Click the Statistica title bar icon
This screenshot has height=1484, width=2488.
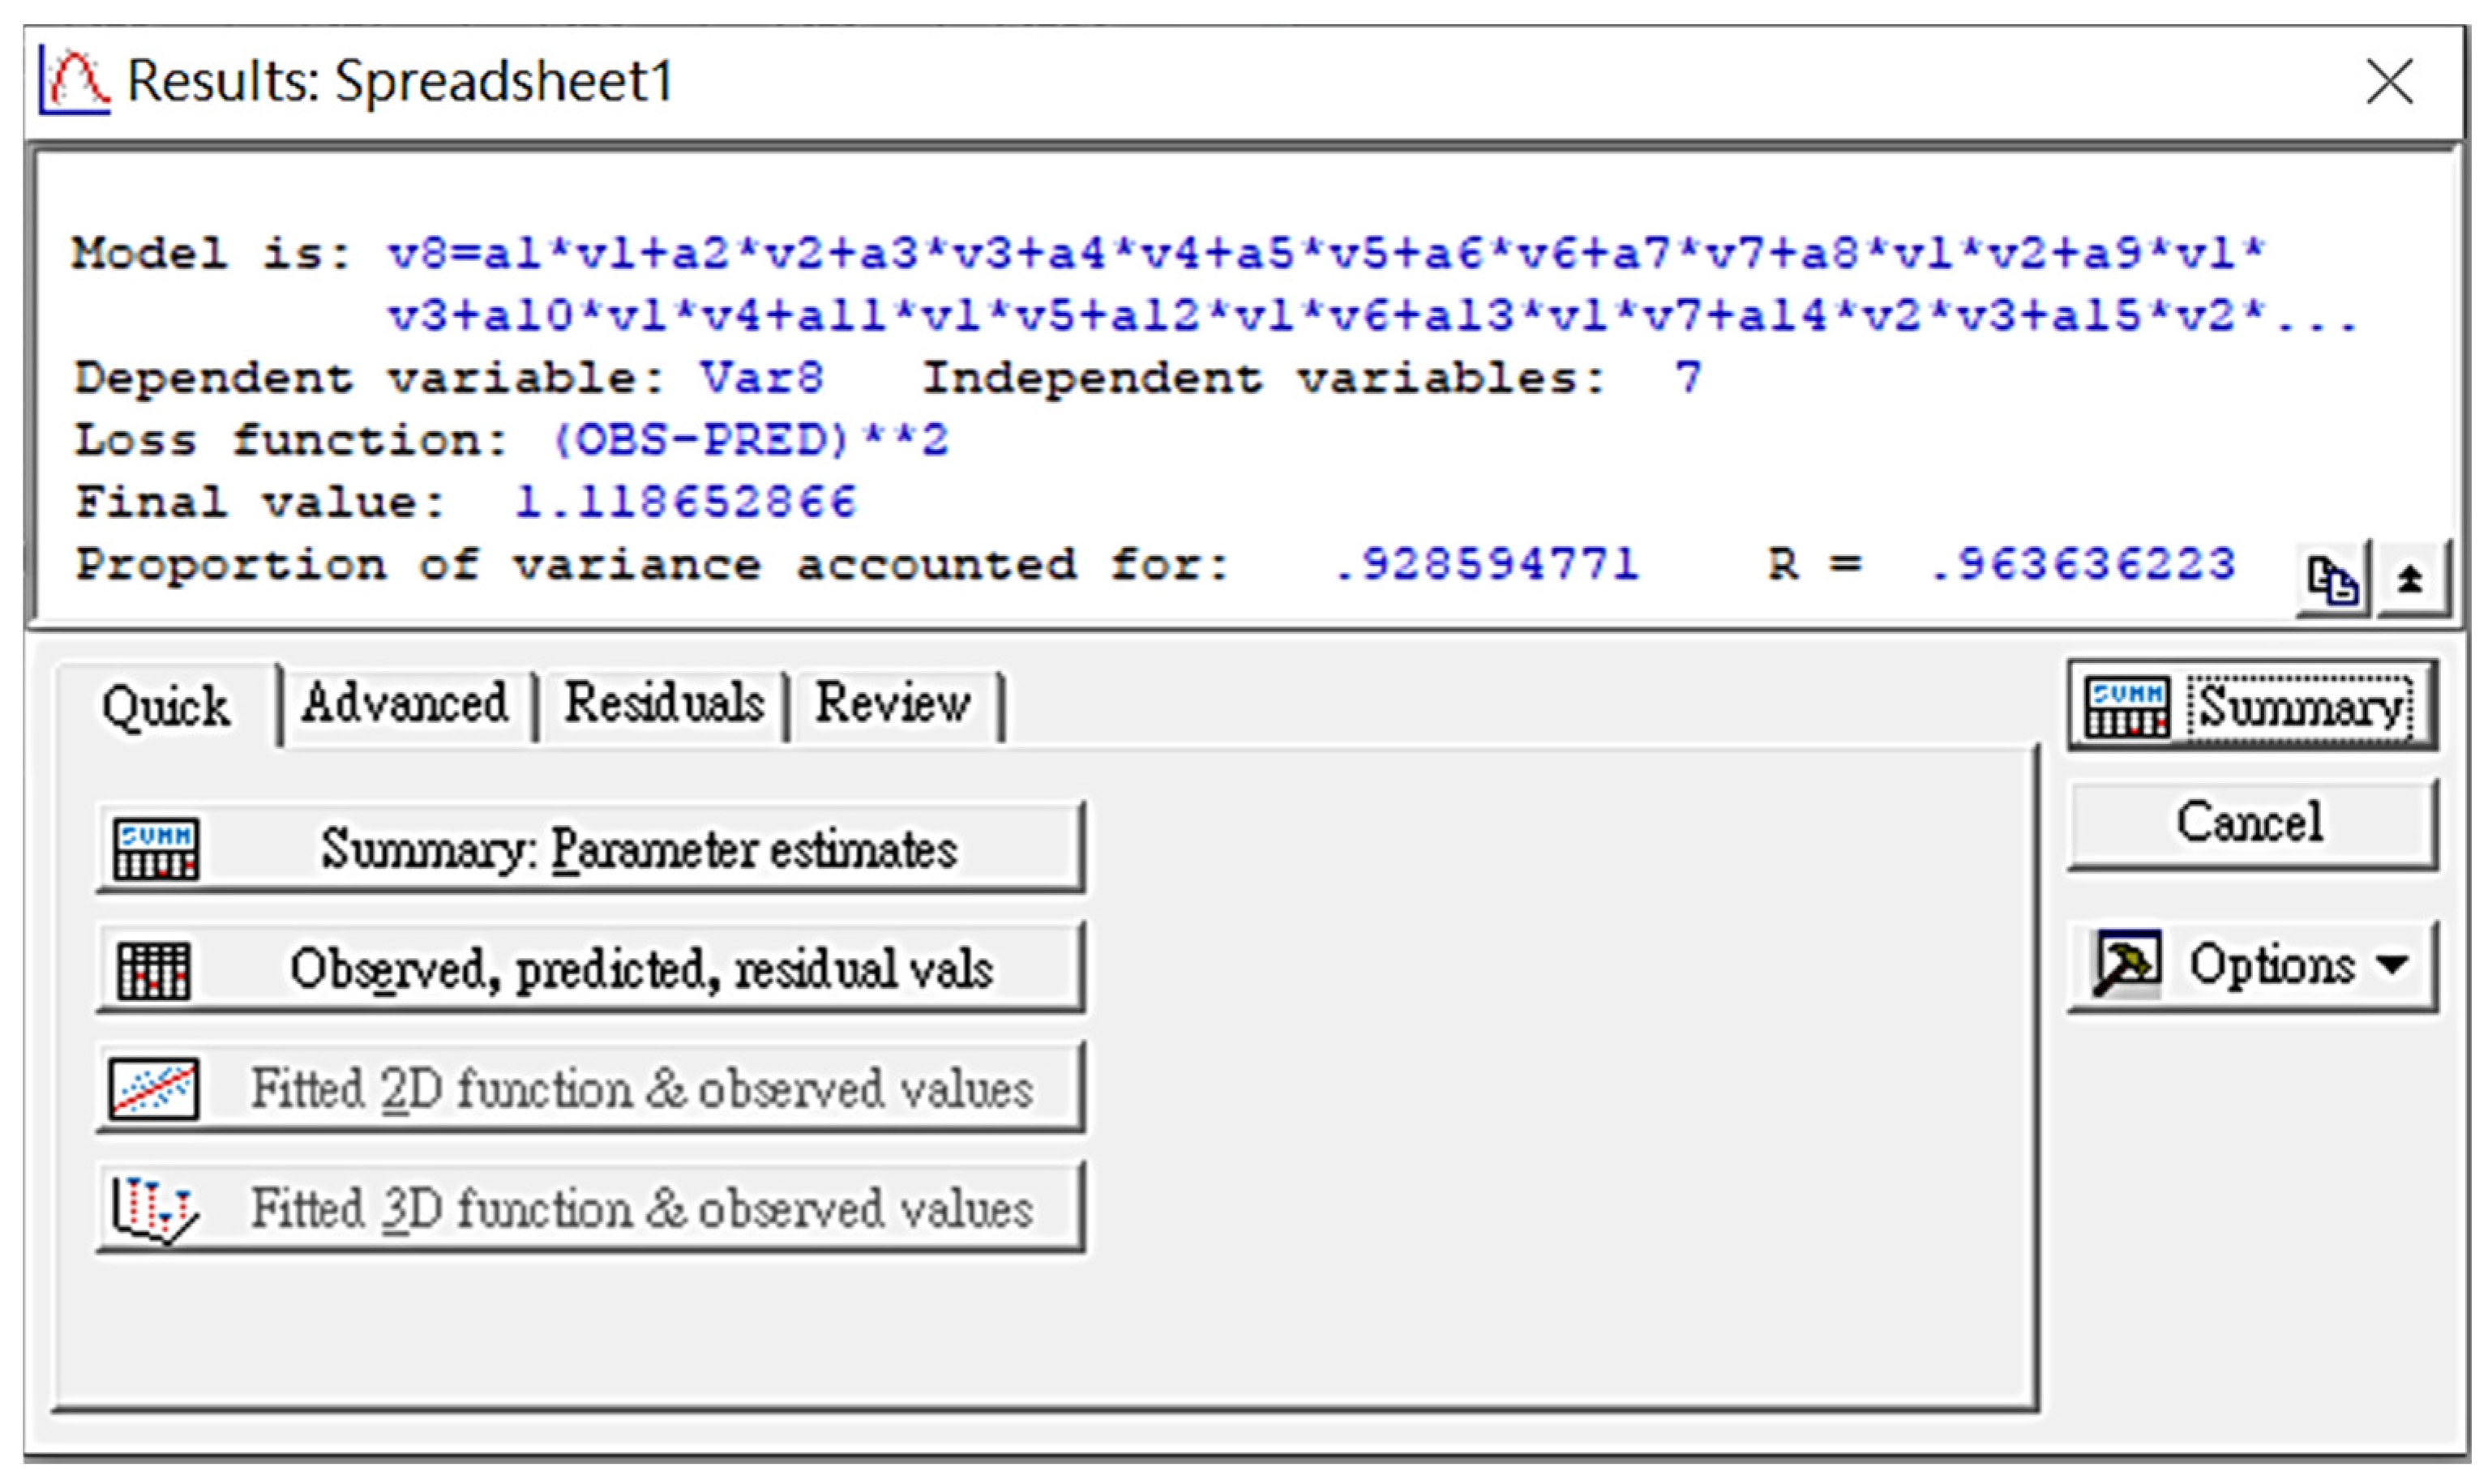click(75, 82)
